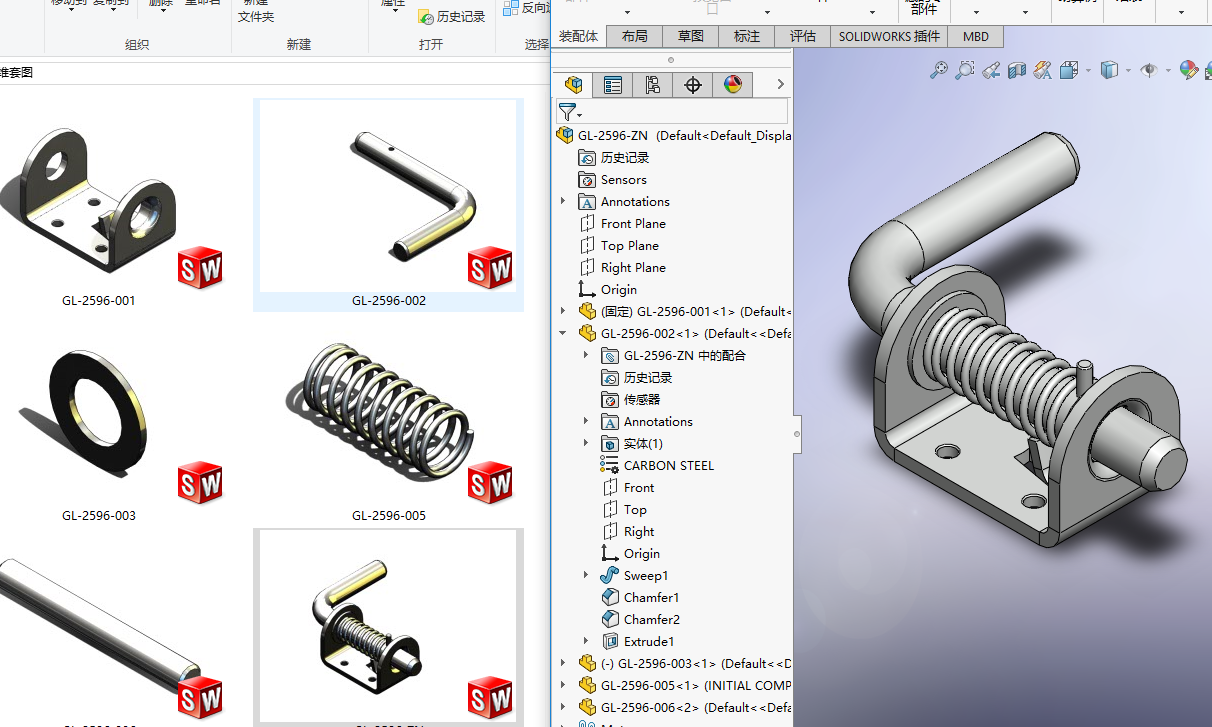
Task: Click the 历史记录 button in Explorer ribbon
Action: tap(451, 16)
